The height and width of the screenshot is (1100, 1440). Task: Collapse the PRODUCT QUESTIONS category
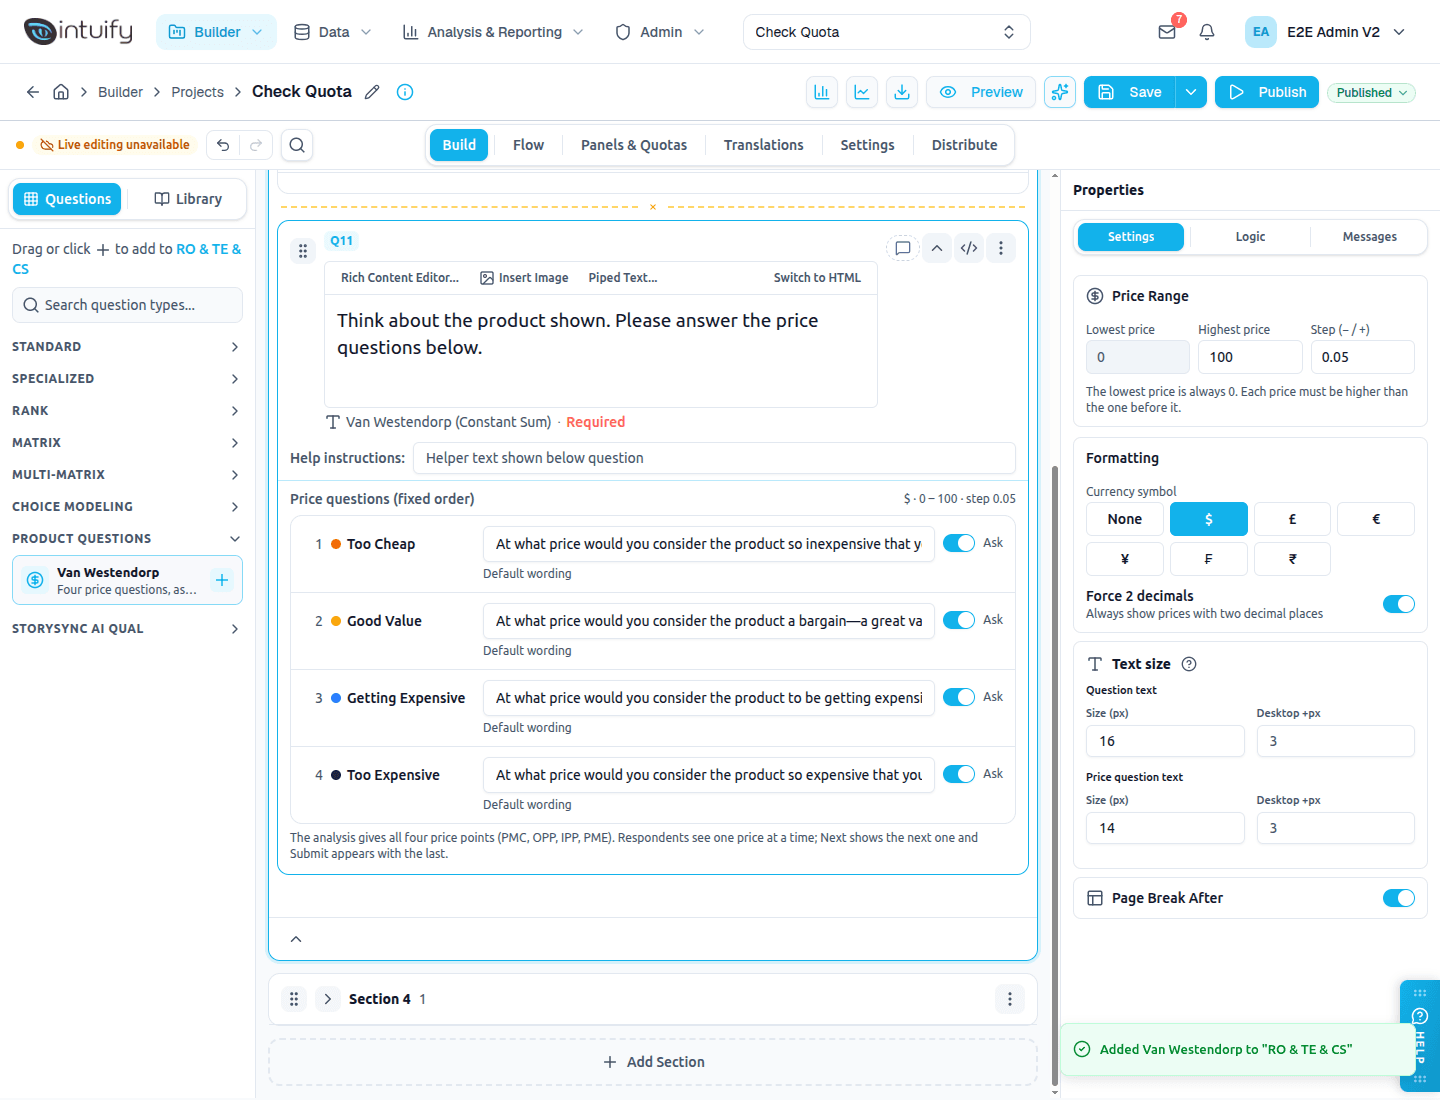coord(126,539)
